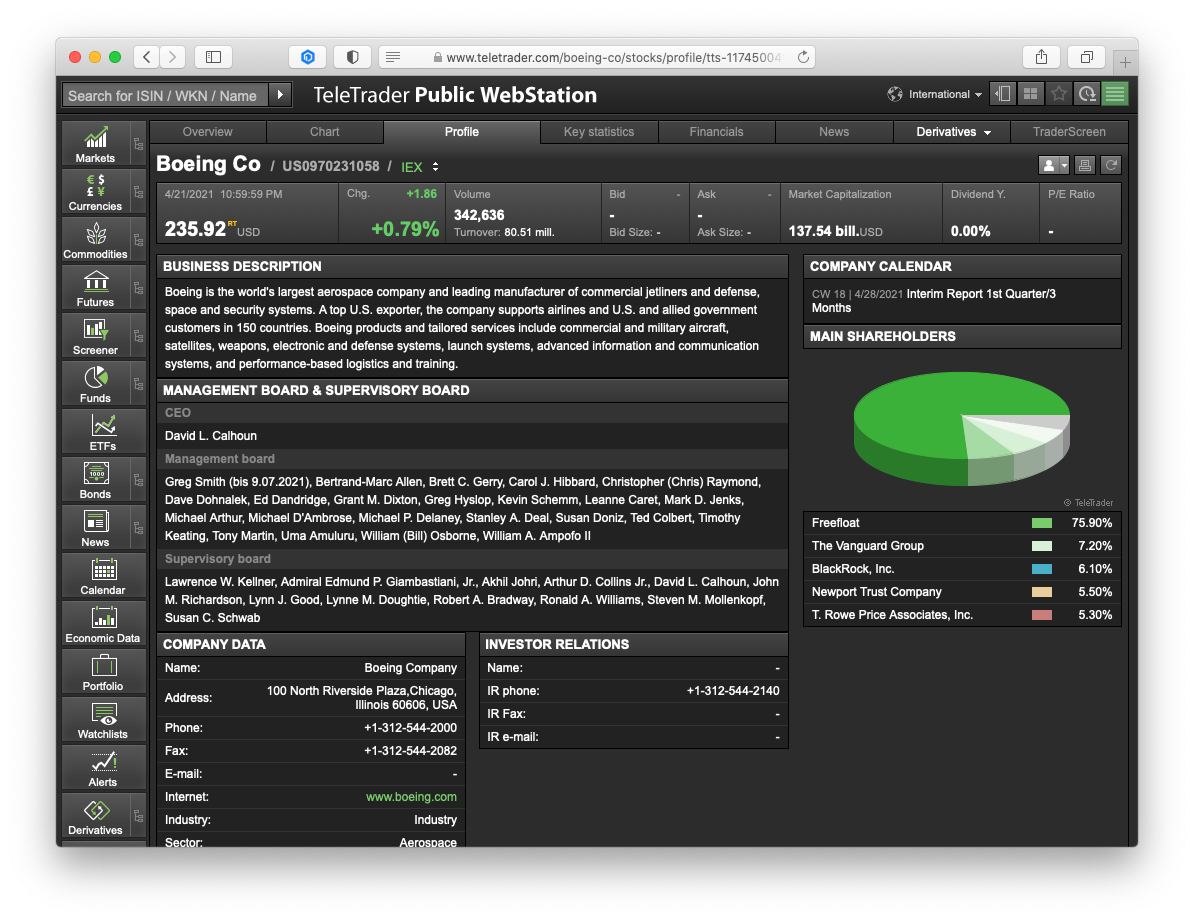Click Safari show sidebar button
Viewport: 1194px width, 921px height.
pyautogui.click(x=213, y=57)
